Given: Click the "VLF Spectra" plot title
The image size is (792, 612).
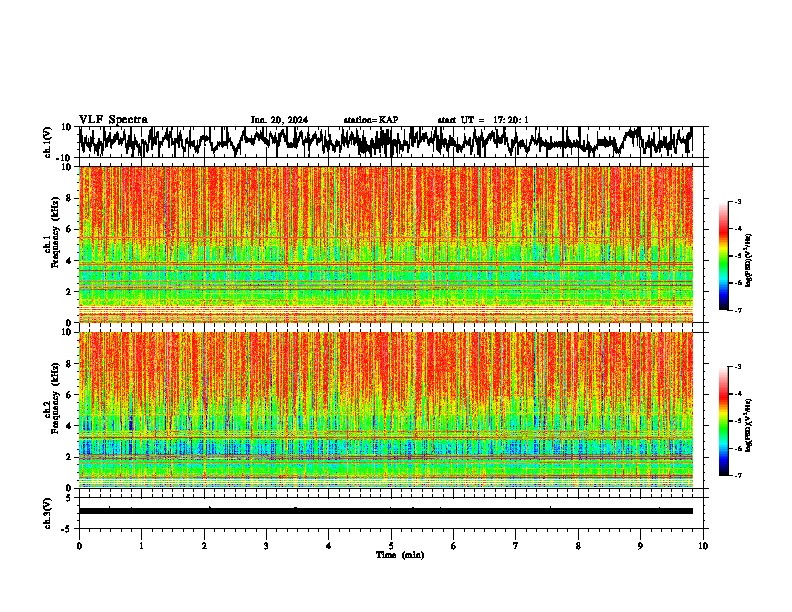Looking at the screenshot, I should [113, 120].
